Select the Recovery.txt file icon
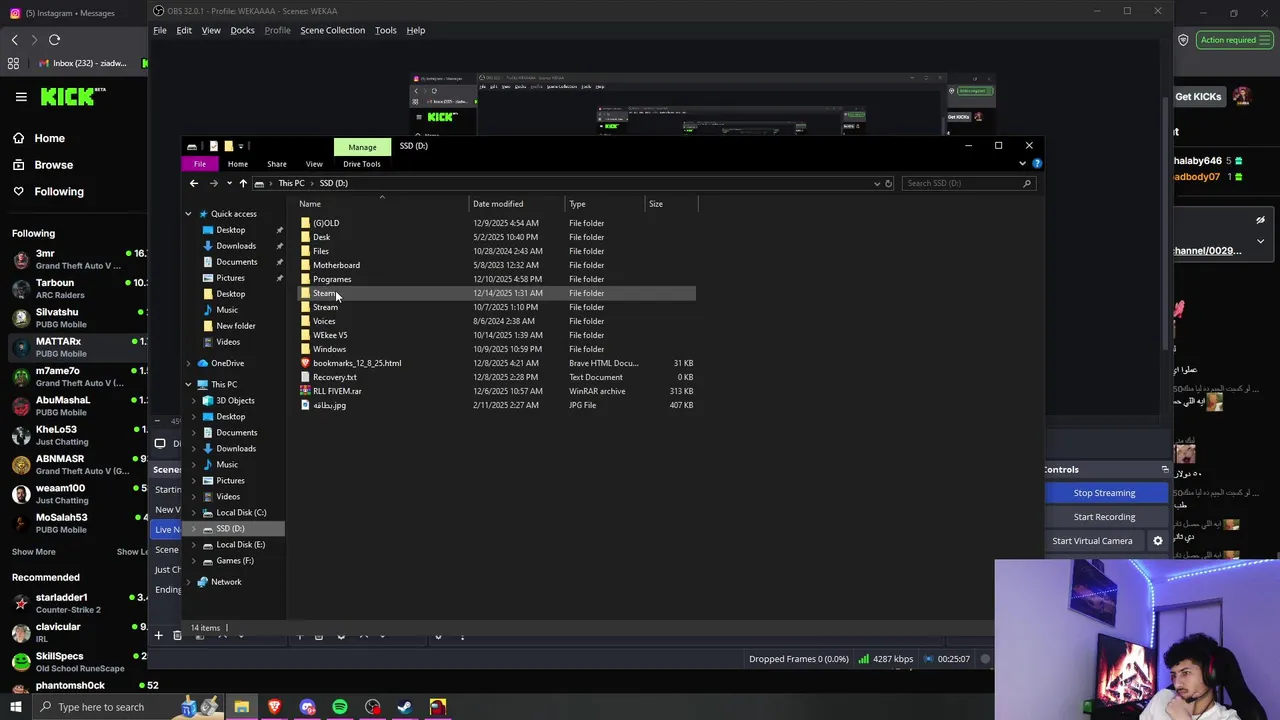This screenshot has height=720, width=1280. [305, 377]
